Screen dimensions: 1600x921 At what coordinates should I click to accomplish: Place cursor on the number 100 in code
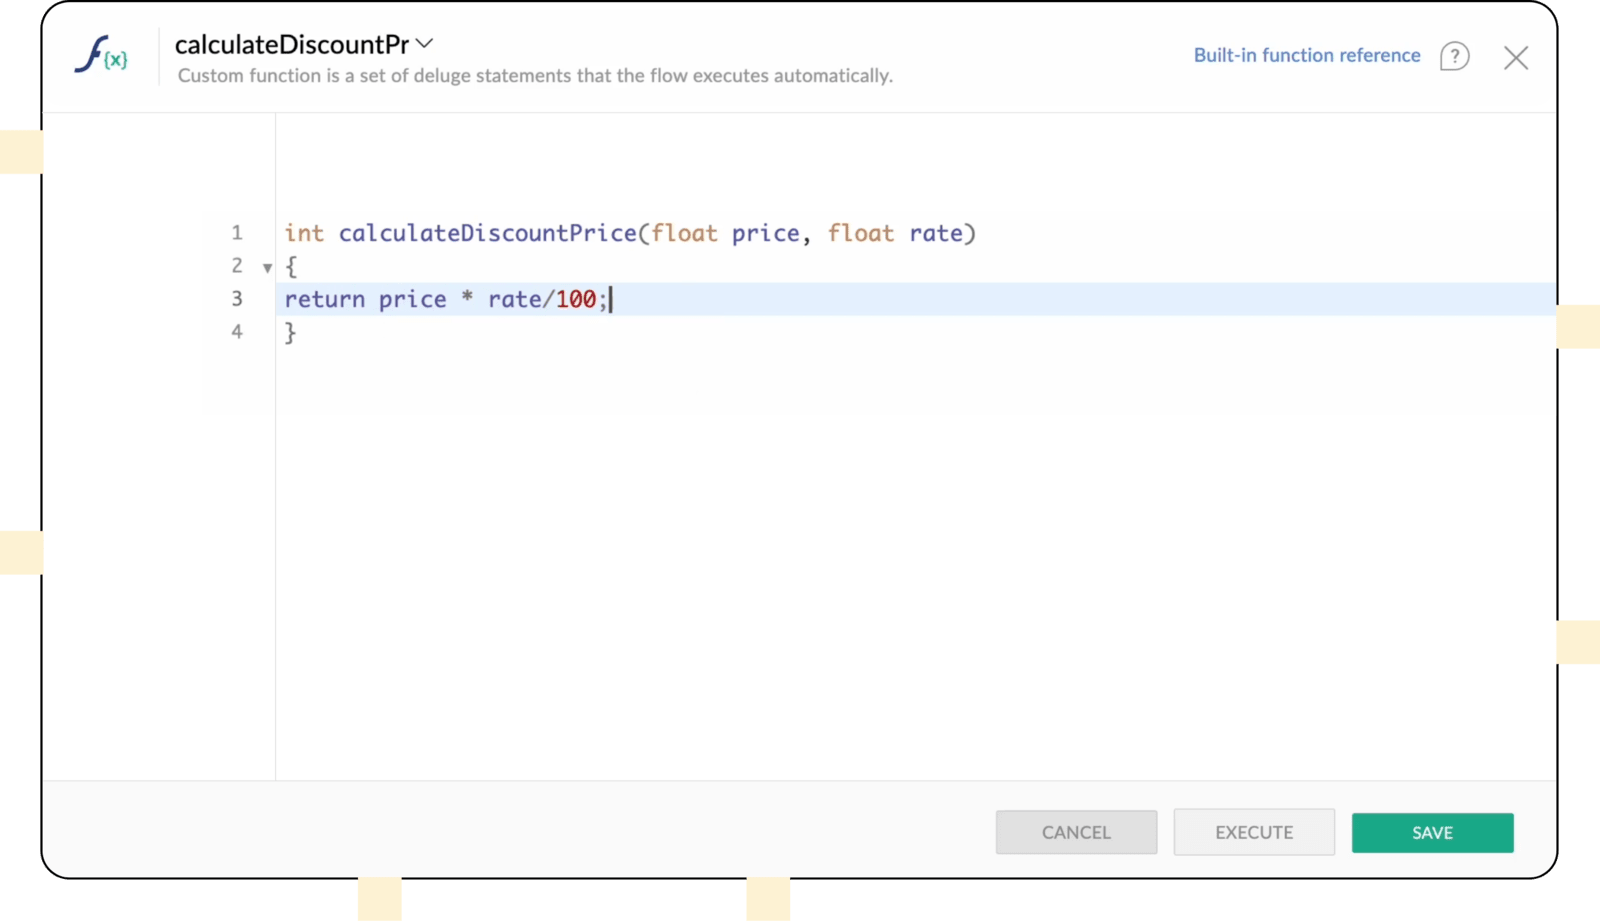[576, 299]
